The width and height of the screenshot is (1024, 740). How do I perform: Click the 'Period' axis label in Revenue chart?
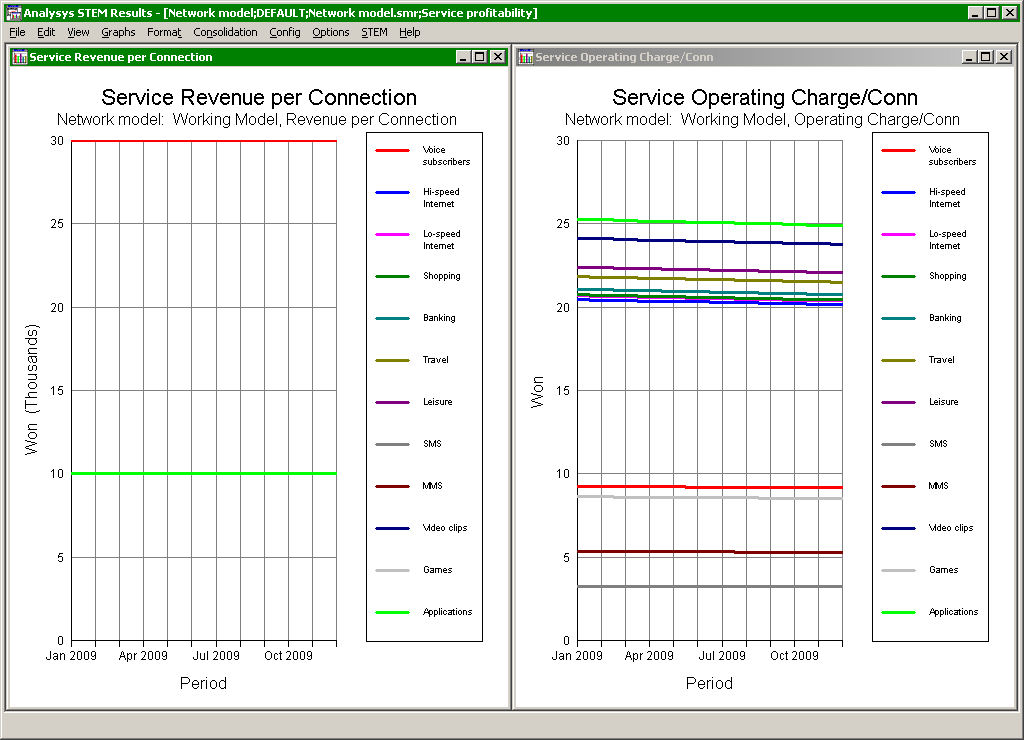[x=203, y=683]
